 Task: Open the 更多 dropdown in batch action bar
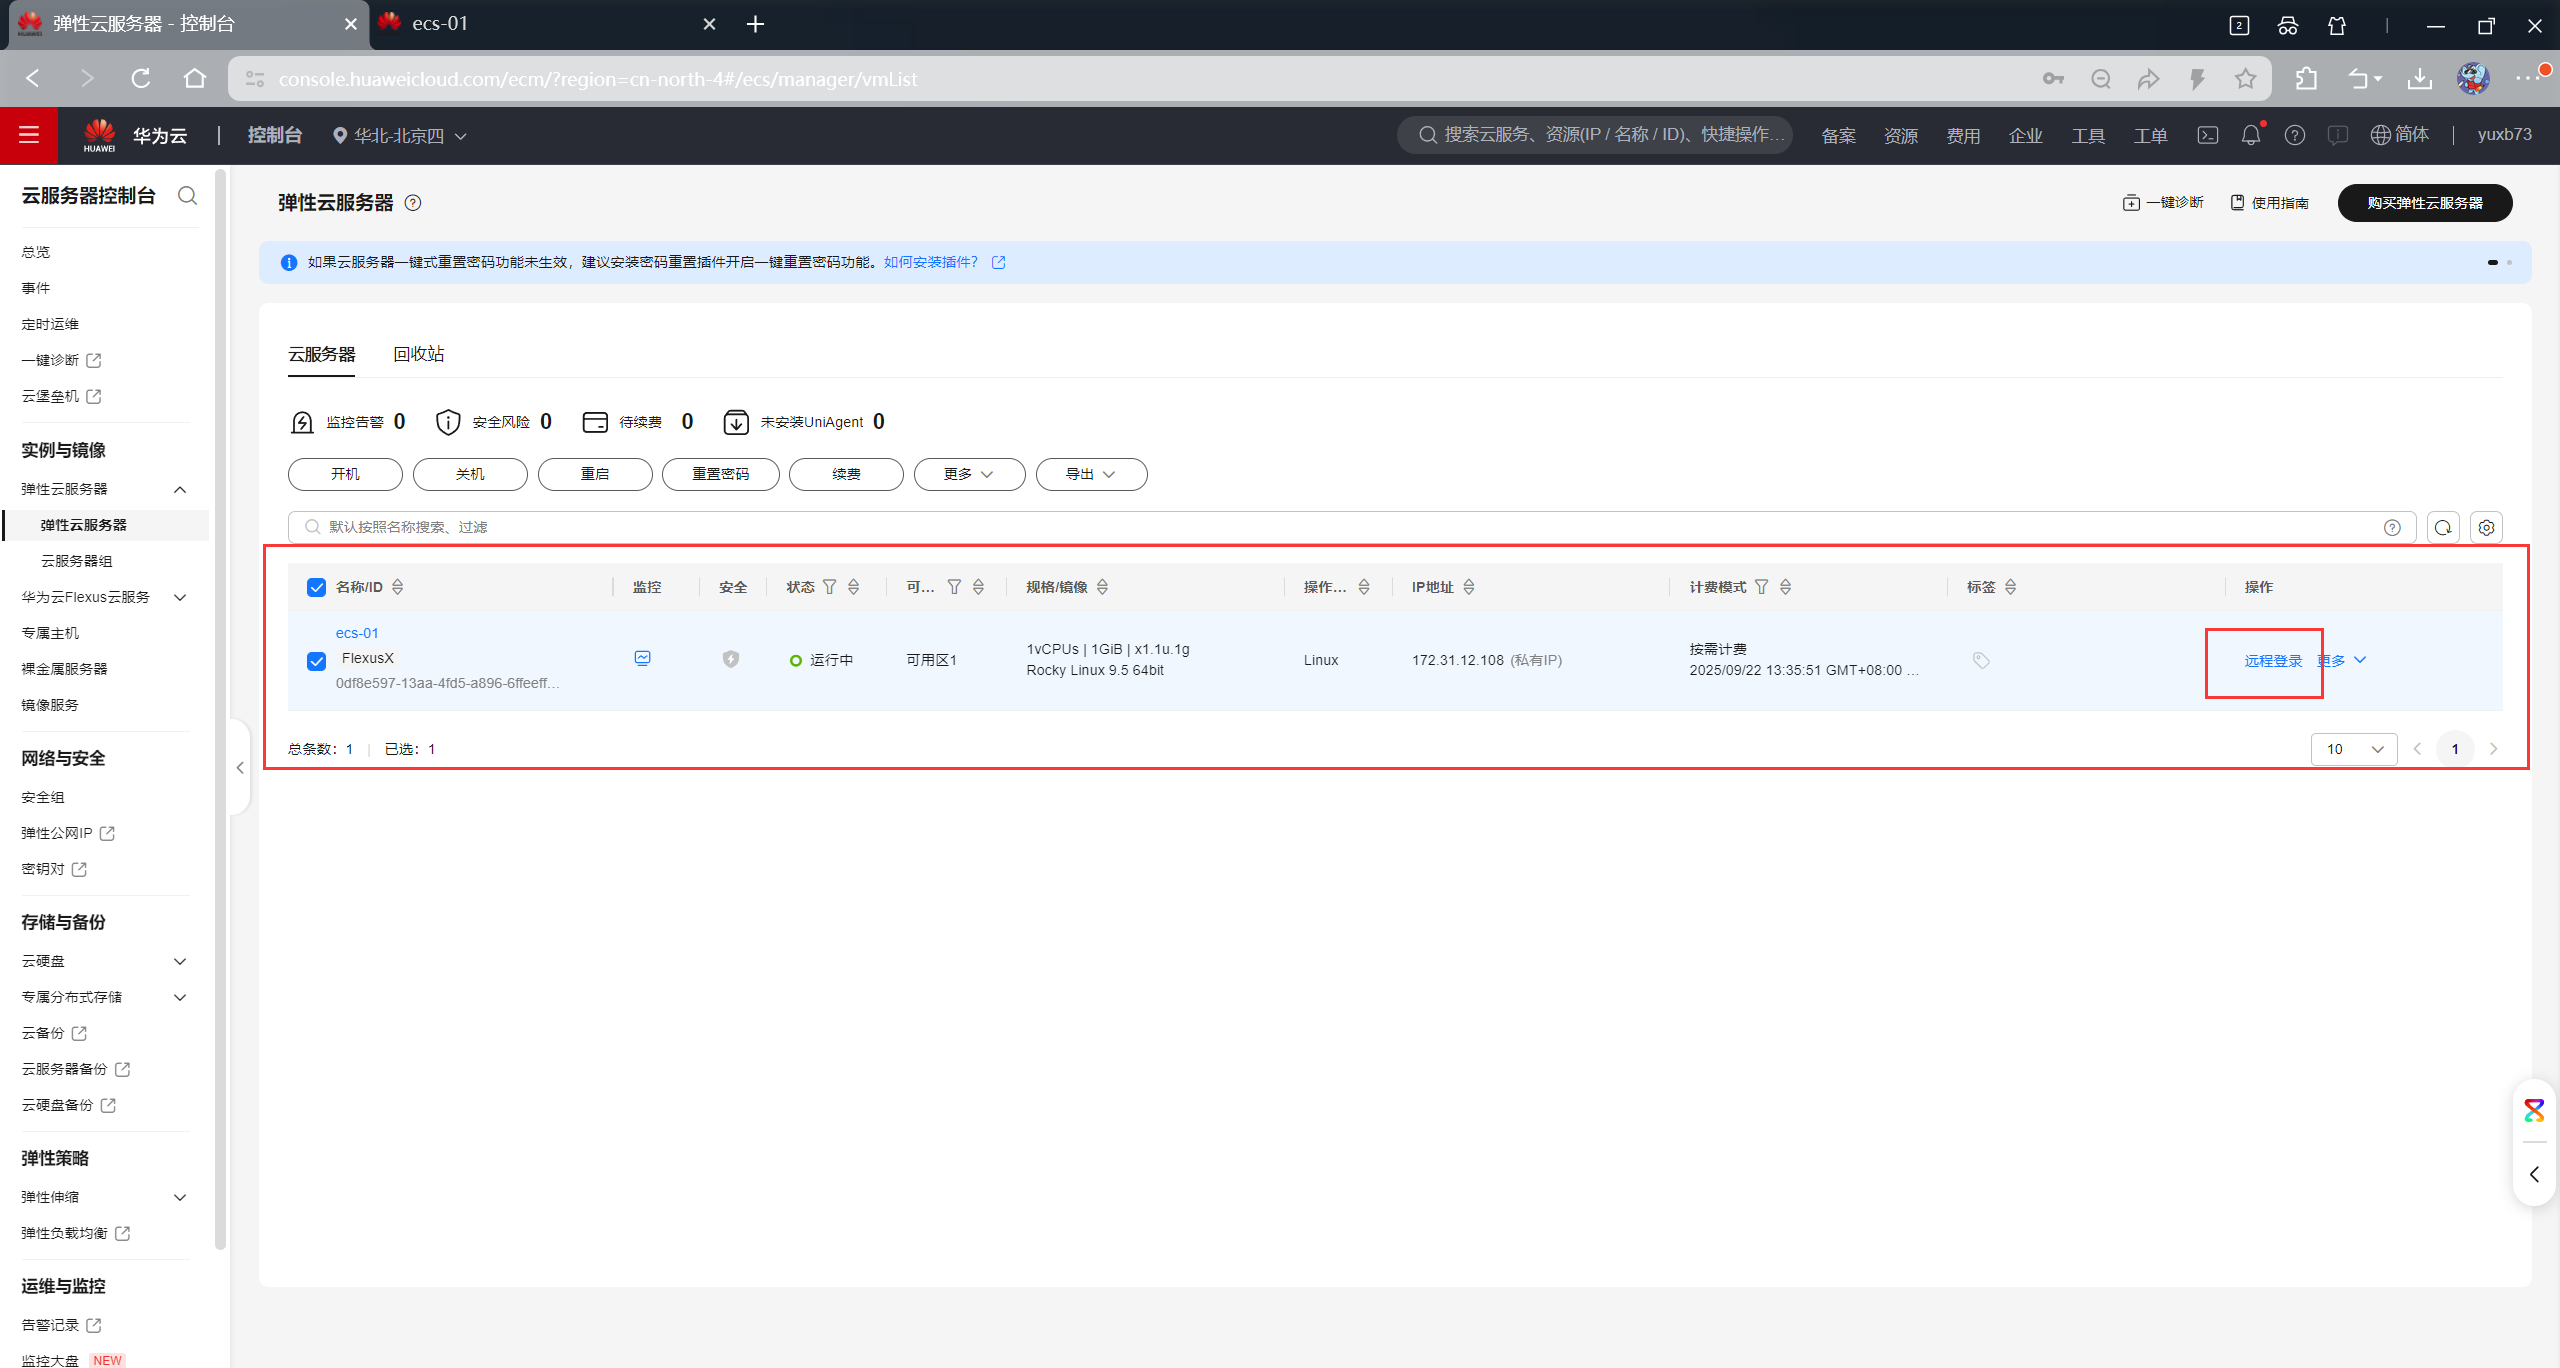(x=968, y=474)
